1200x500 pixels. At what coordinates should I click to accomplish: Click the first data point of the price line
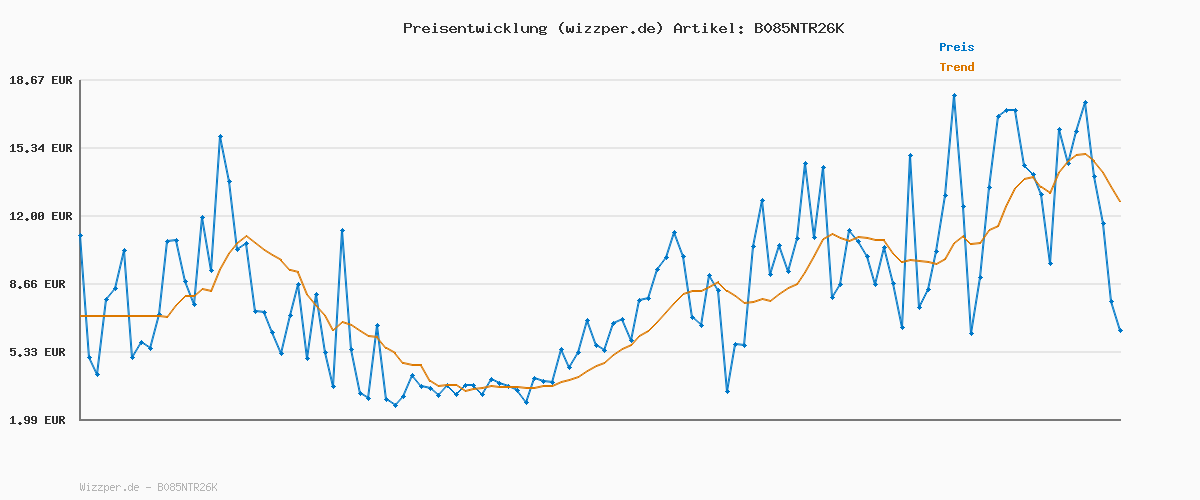point(80,235)
